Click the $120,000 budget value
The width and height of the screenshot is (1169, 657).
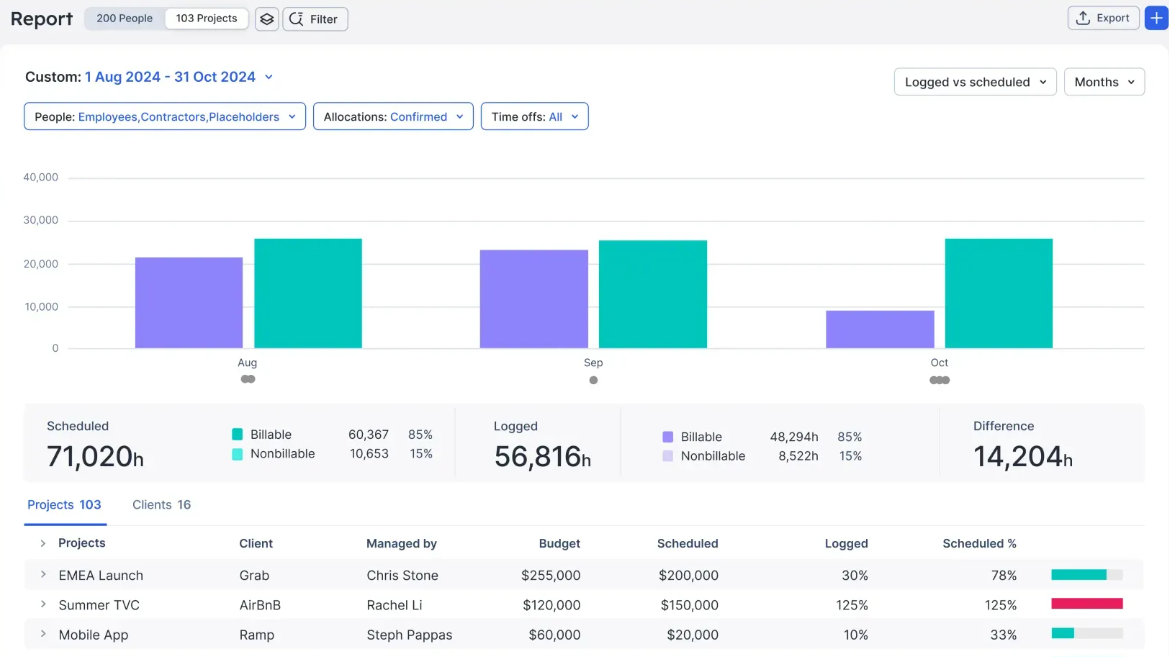(x=551, y=605)
